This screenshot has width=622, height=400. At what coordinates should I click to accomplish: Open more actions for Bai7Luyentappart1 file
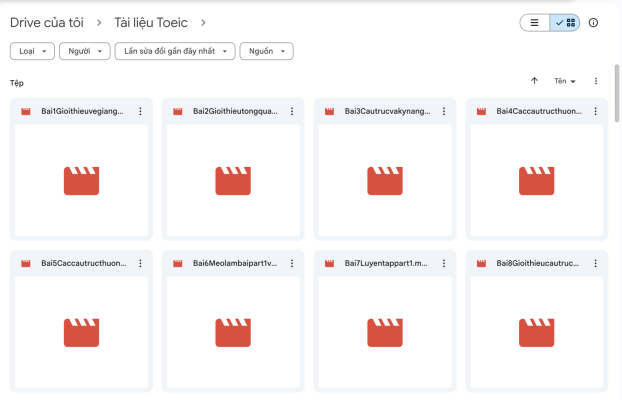443,263
